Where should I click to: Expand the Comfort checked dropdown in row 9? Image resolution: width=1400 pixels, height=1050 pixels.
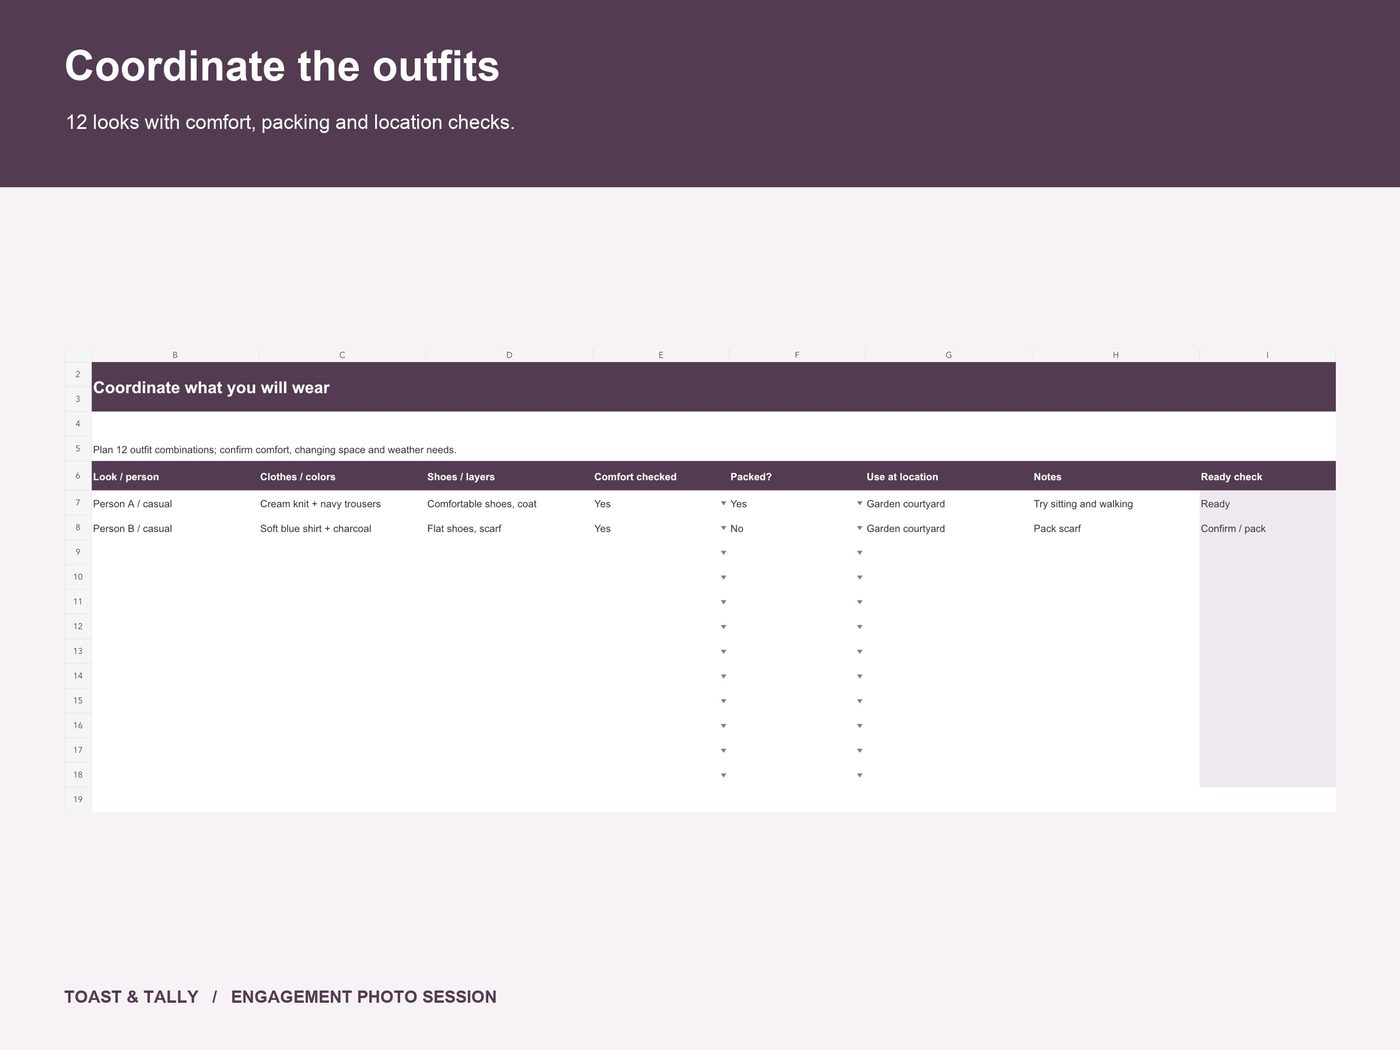pyautogui.click(x=723, y=553)
